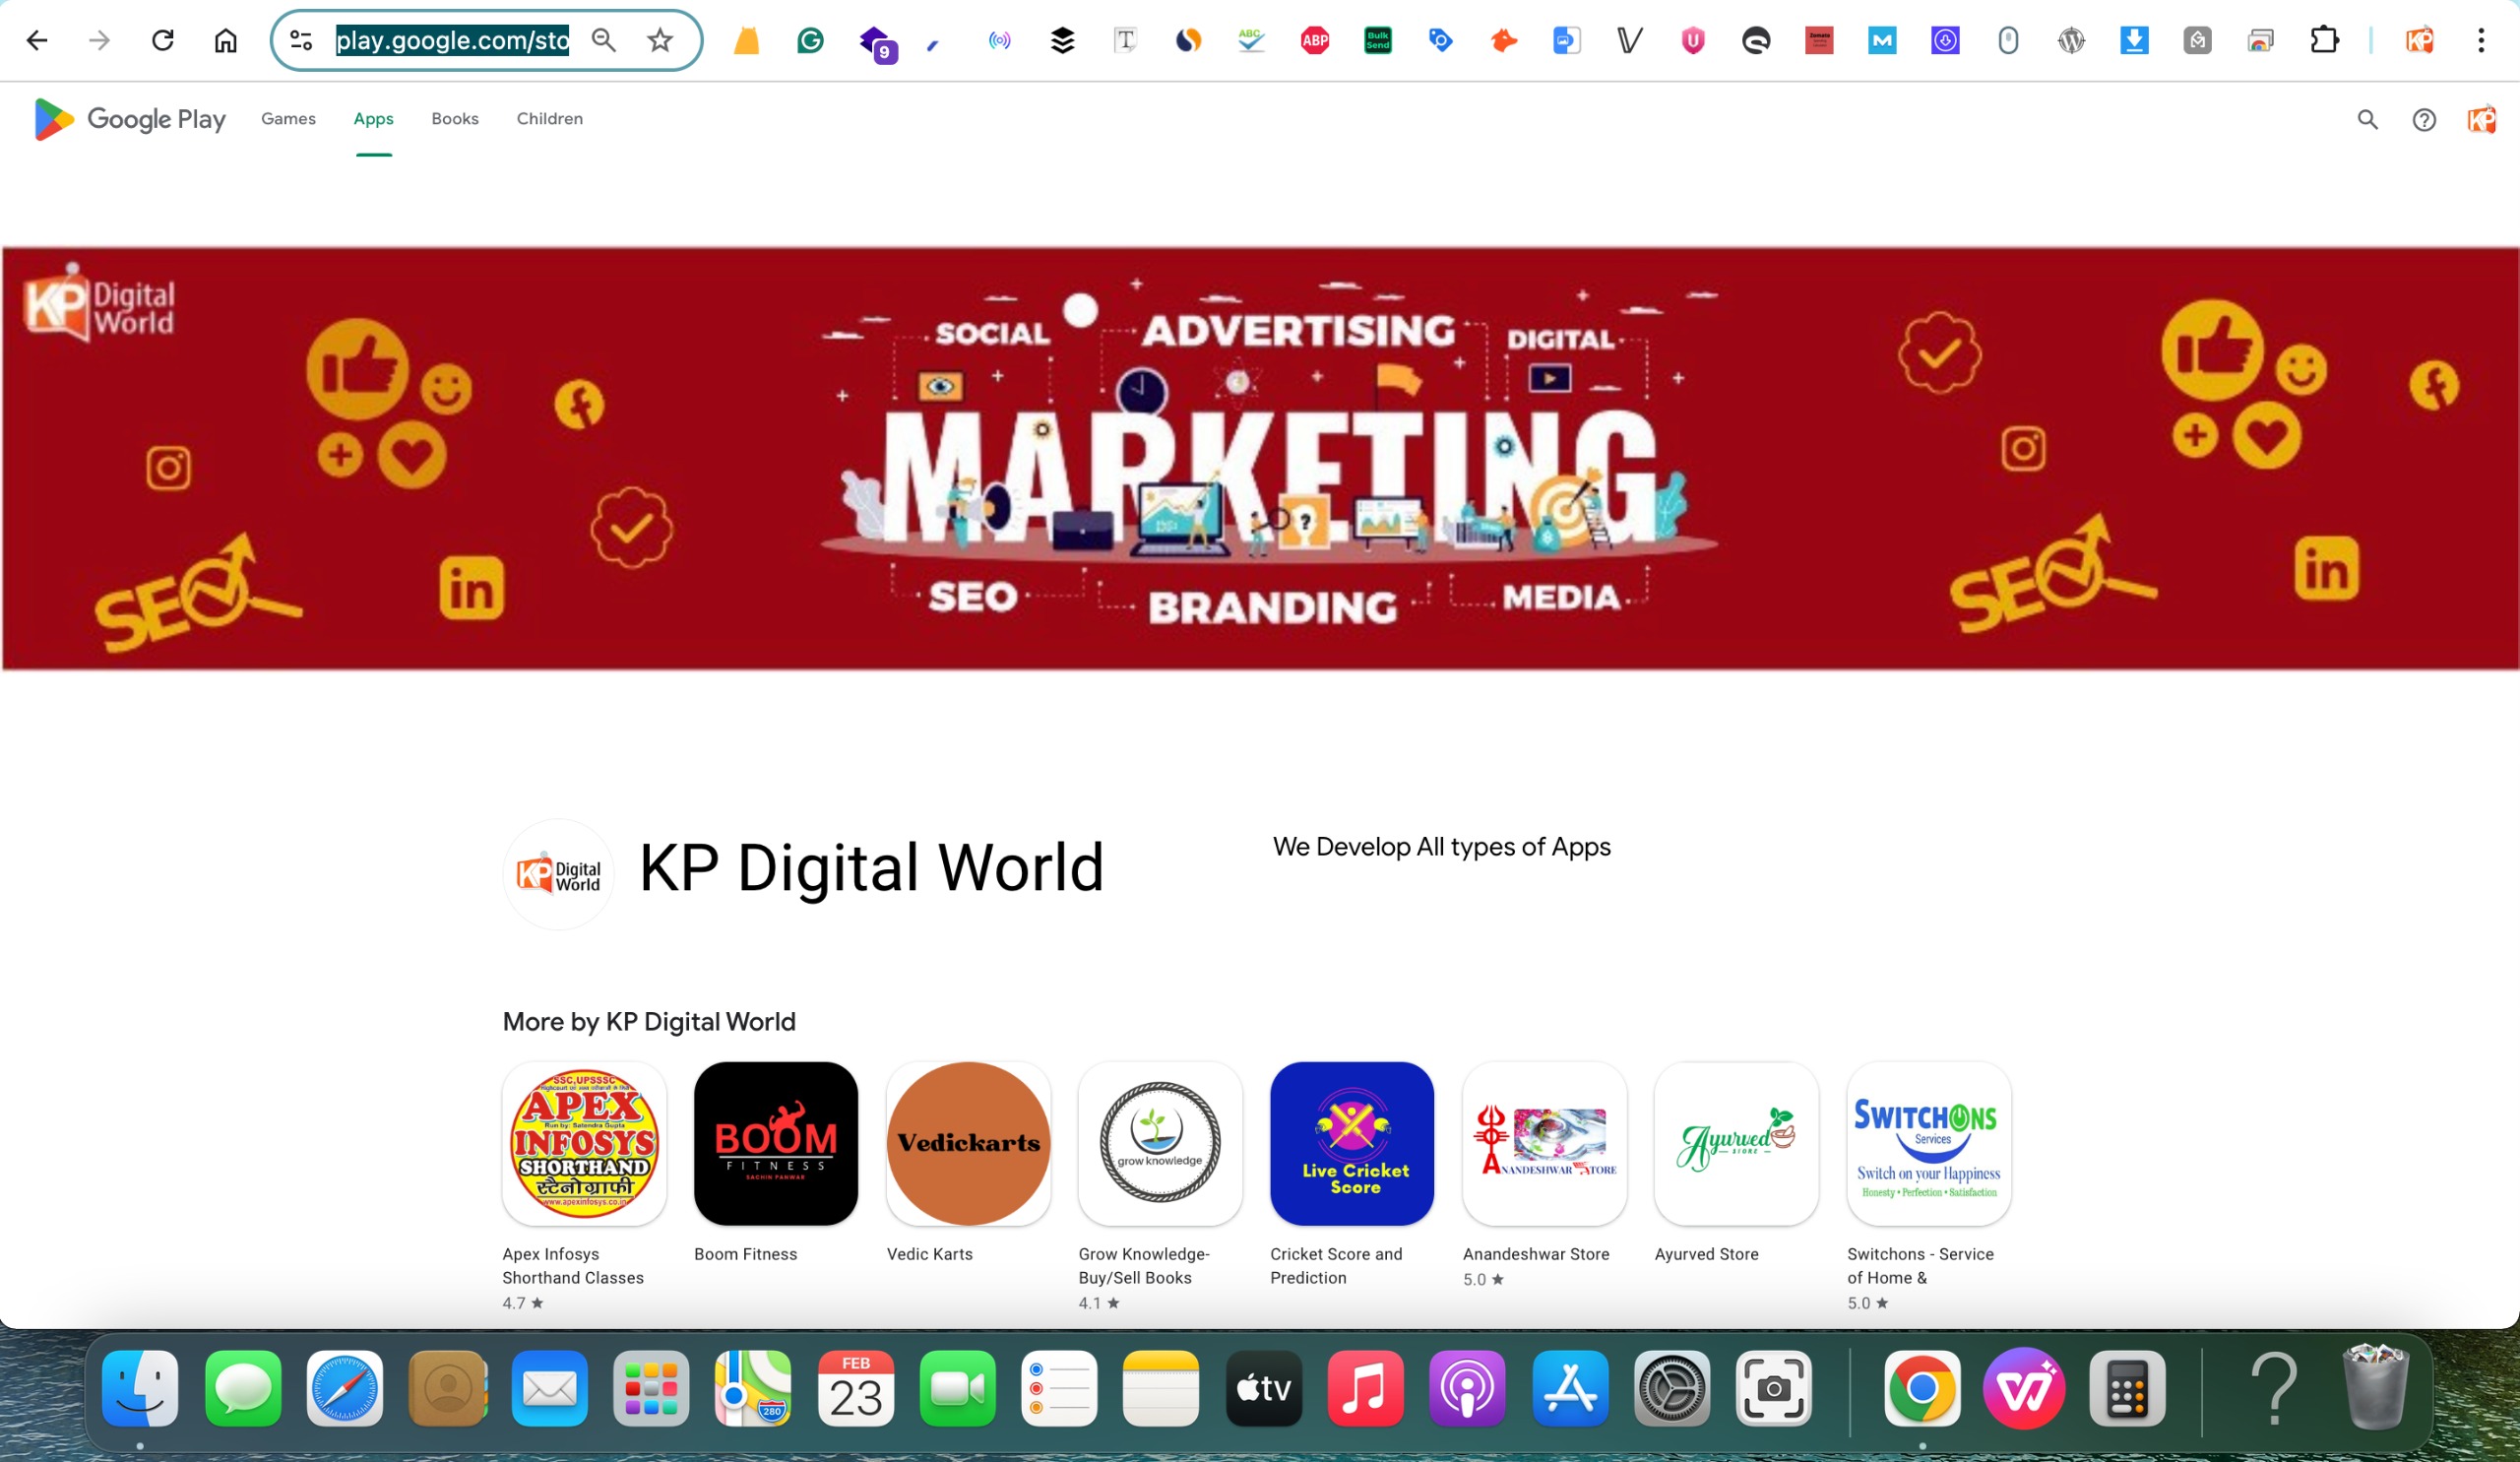Open Apex Infosys Shorthand Classes app

pyautogui.click(x=584, y=1144)
